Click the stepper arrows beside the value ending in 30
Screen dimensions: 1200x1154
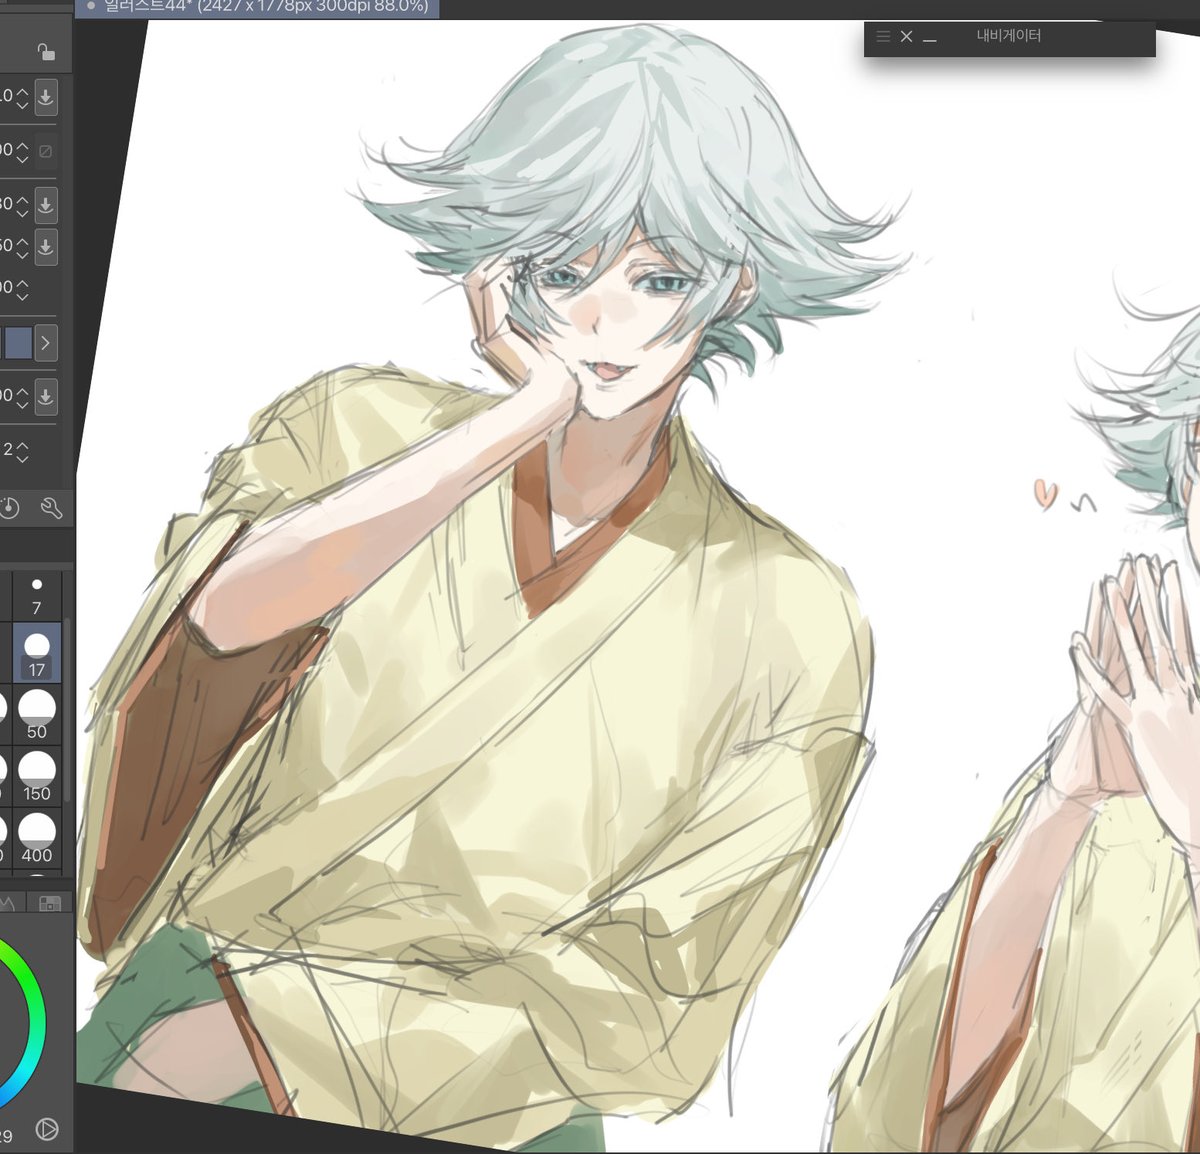pos(22,205)
